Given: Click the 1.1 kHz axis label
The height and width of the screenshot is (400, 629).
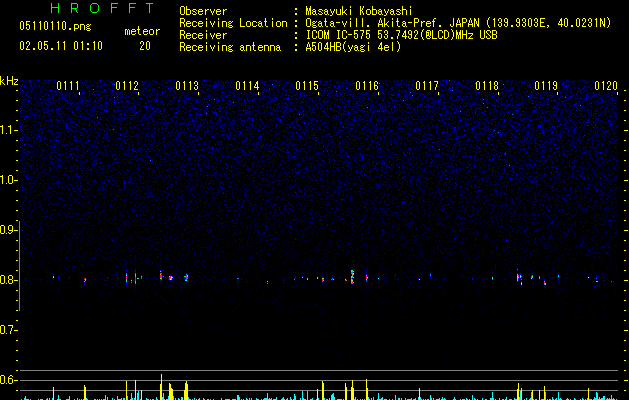Looking at the screenshot, I should pyautogui.click(x=8, y=130).
